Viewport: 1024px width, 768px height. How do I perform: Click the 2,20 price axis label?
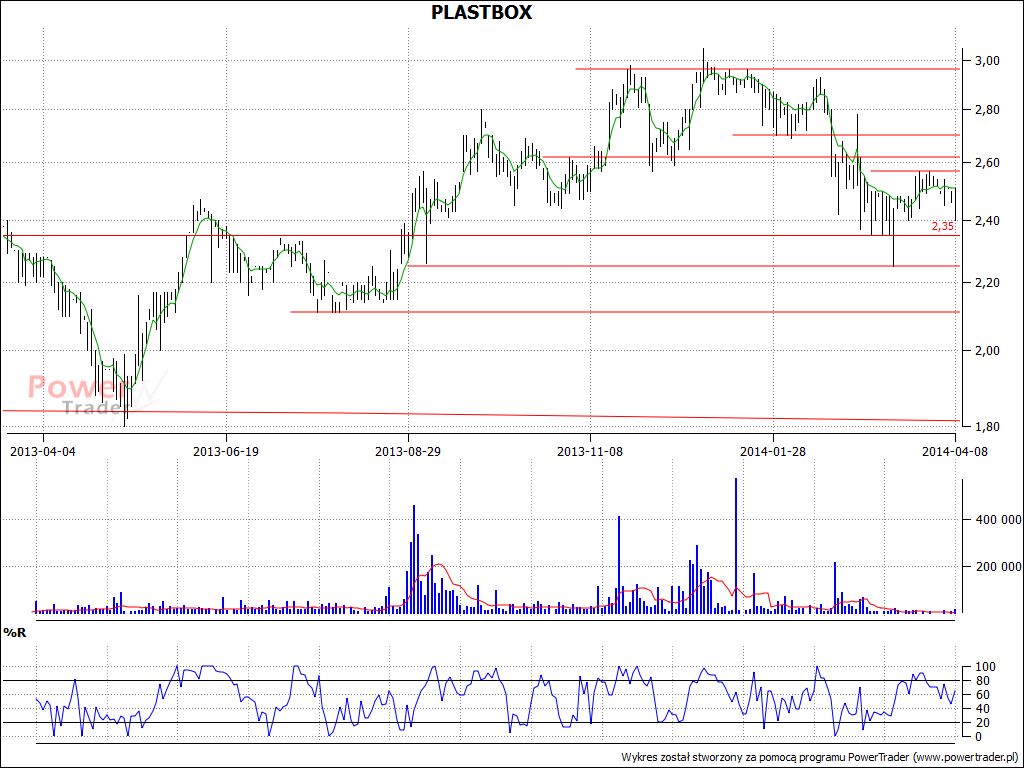(987, 283)
